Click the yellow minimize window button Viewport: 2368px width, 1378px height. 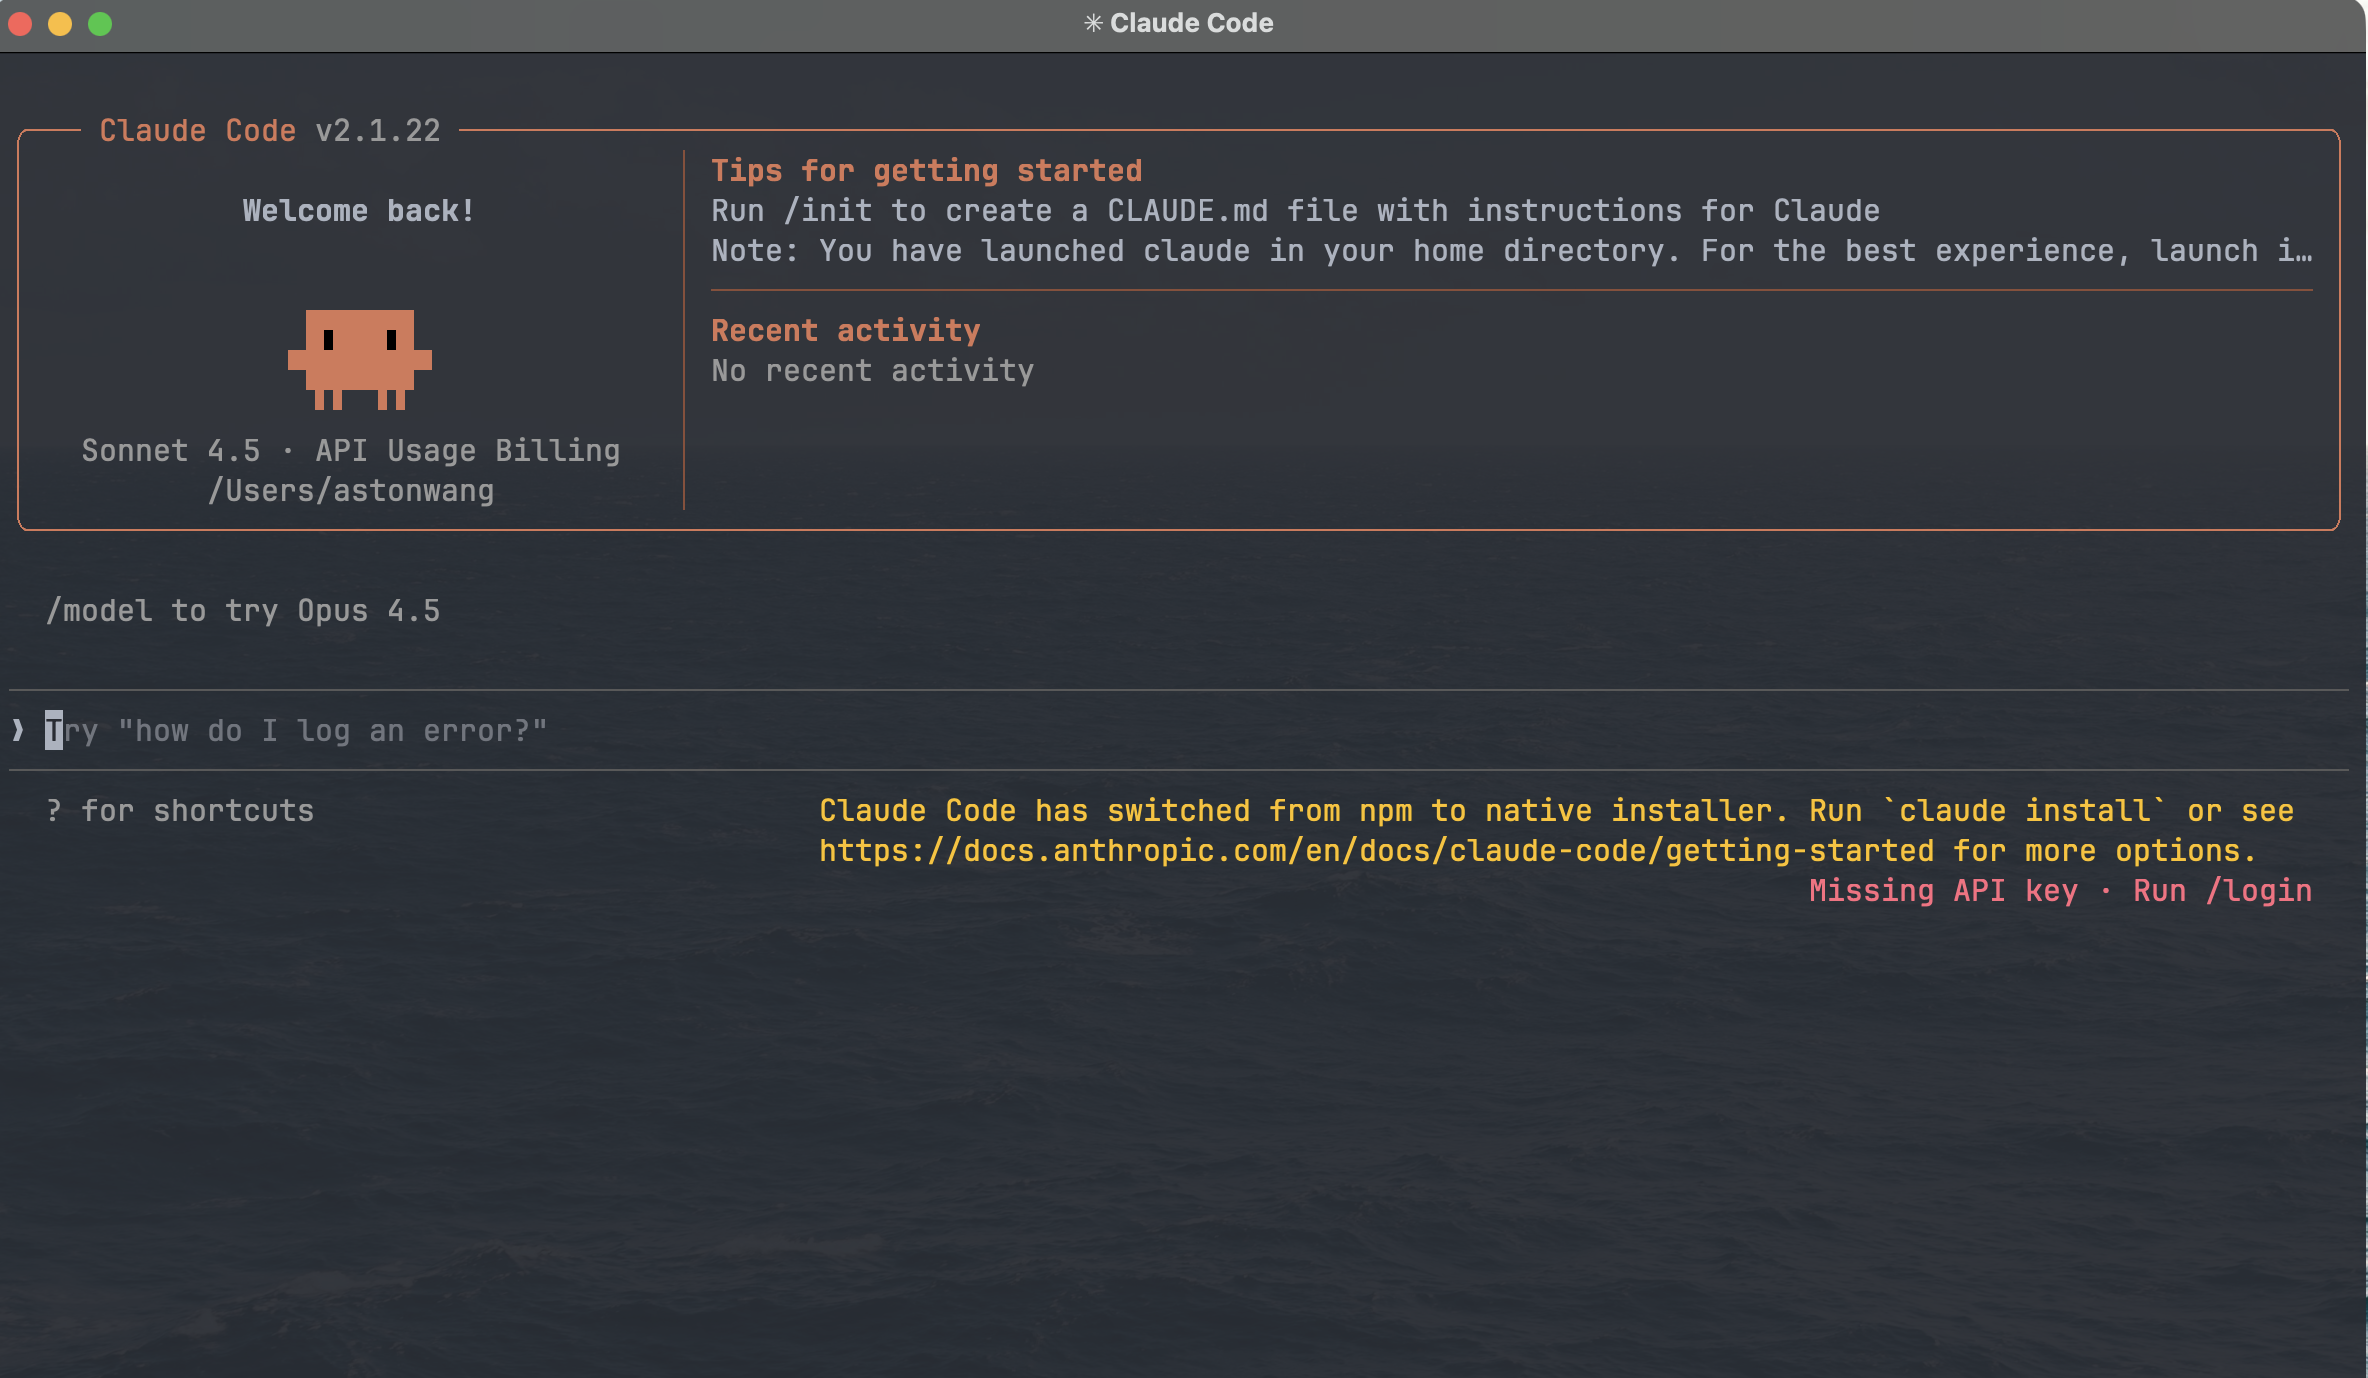pyautogui.click(x=60, y=23)
